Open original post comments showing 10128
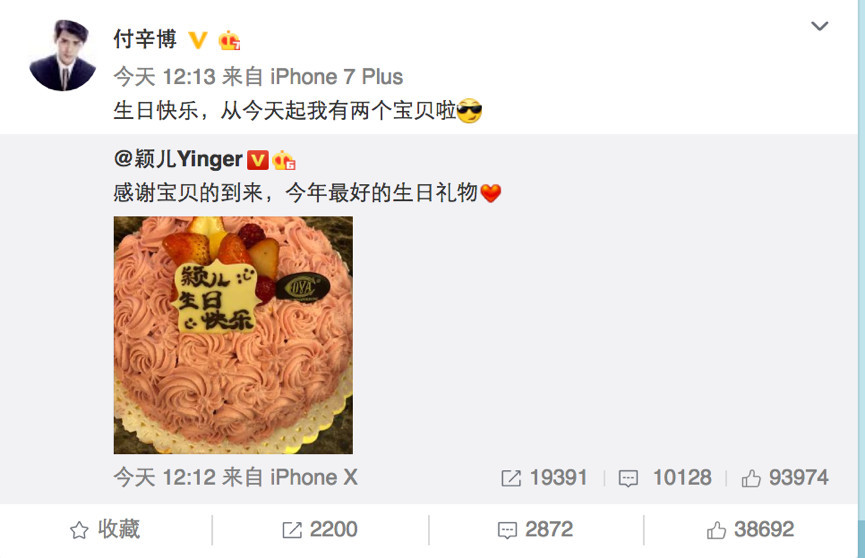This screenshot has height=558, width=865. 665,478
